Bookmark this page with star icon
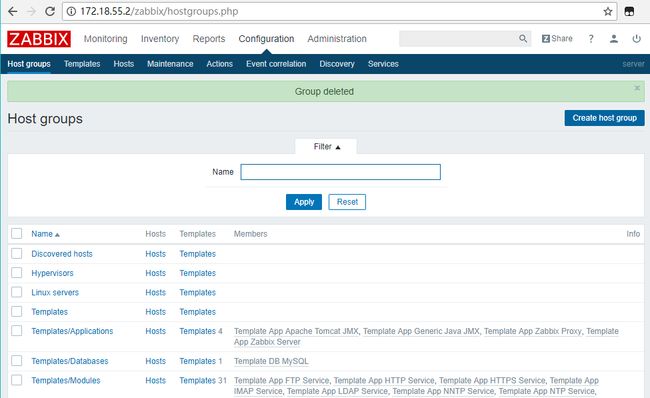Viewport: 650px width, 398px height. [608, 11]
